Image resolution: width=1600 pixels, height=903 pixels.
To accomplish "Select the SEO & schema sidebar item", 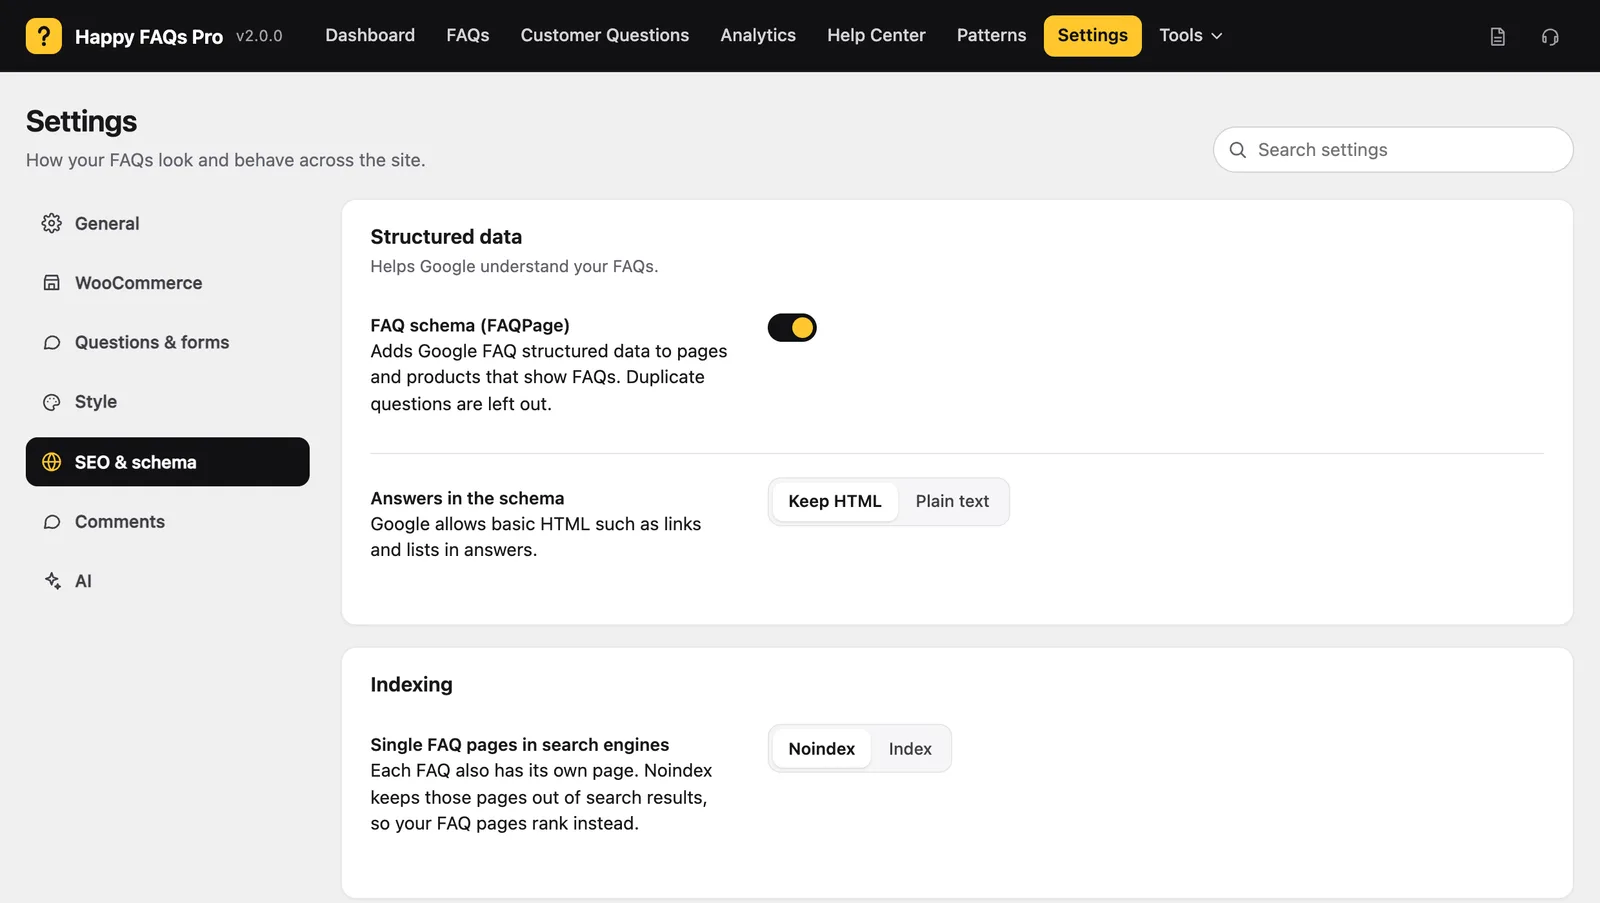I will [x=168, y=462].
